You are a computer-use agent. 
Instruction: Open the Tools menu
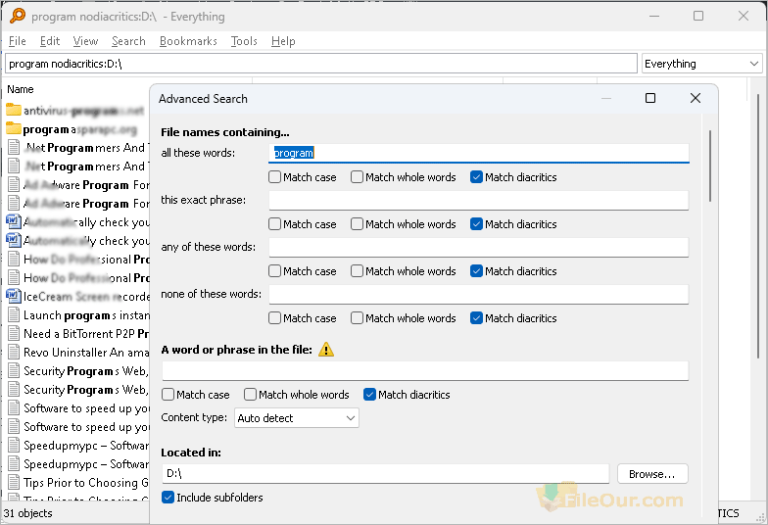click(244, 41)
